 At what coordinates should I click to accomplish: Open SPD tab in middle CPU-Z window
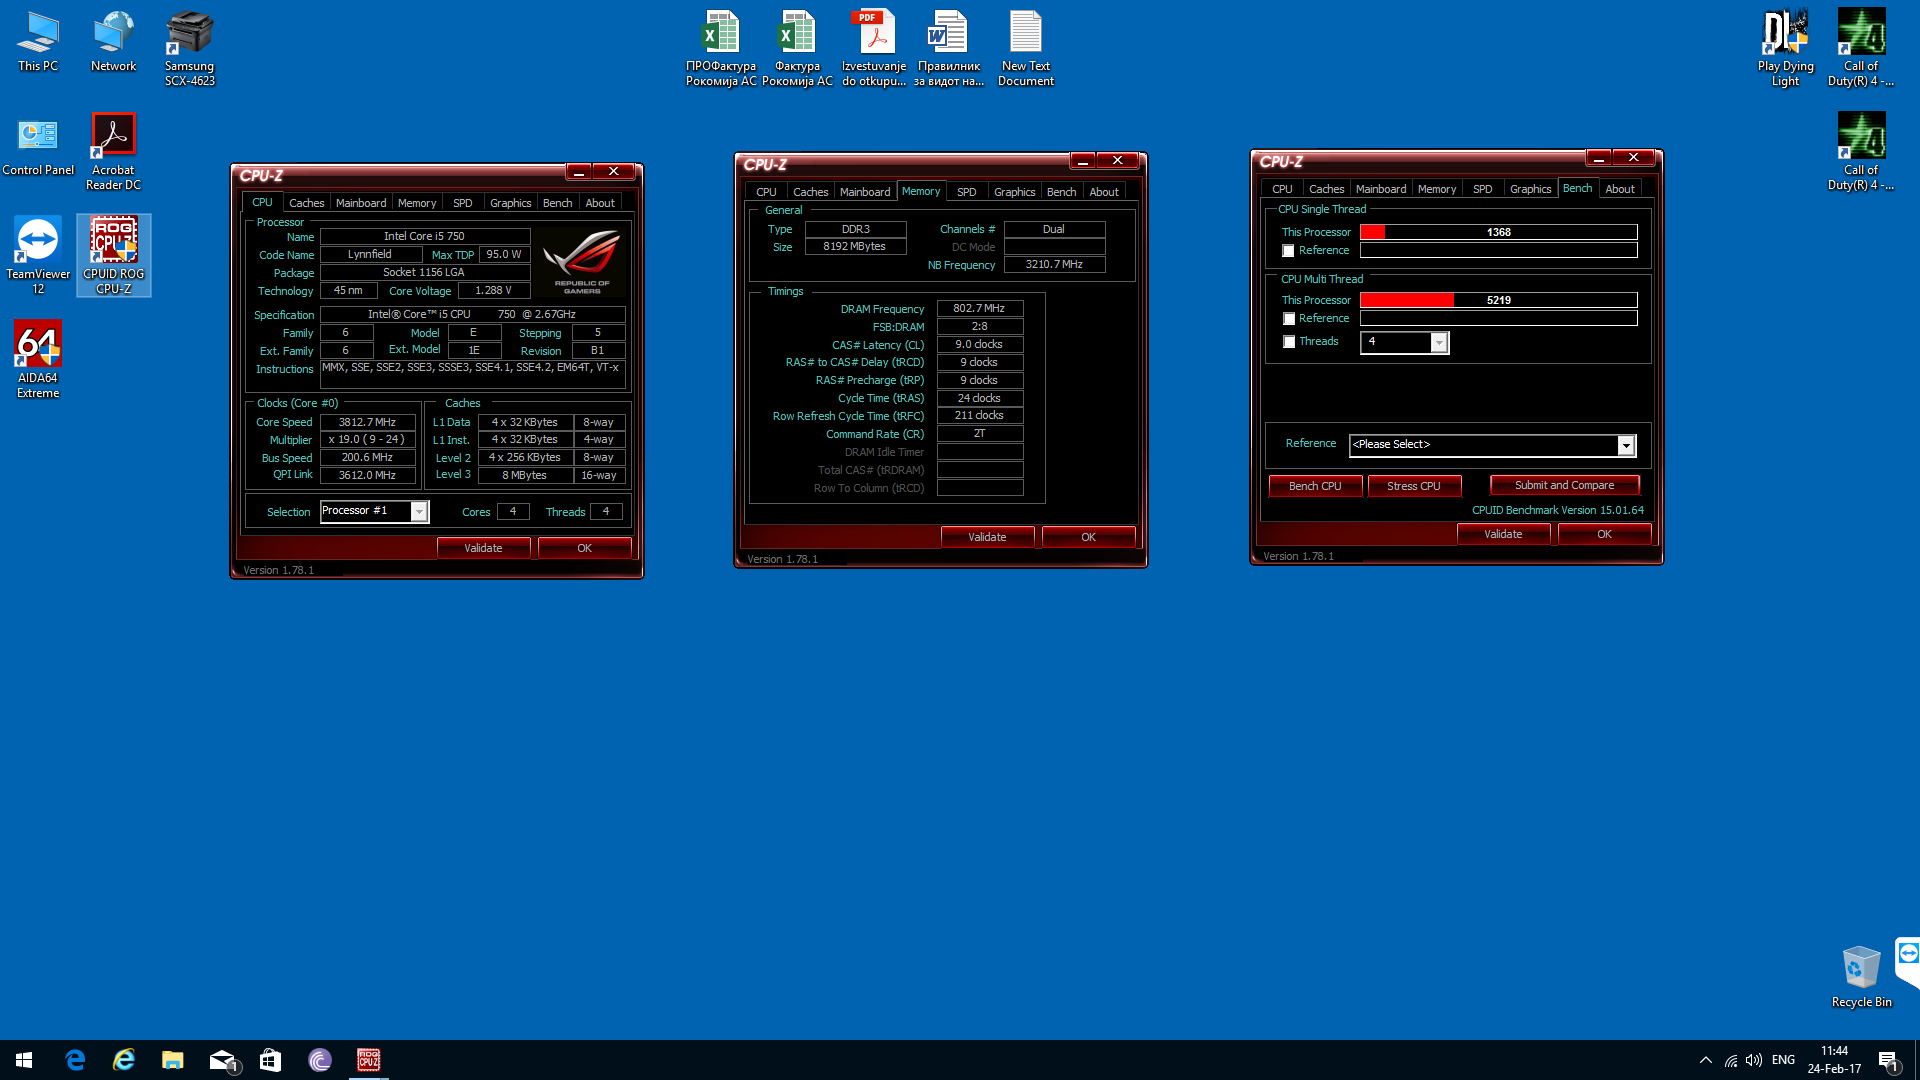pos(966,192)
